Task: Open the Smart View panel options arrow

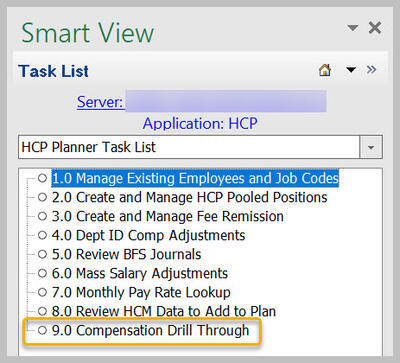Action: coord(353,27)
